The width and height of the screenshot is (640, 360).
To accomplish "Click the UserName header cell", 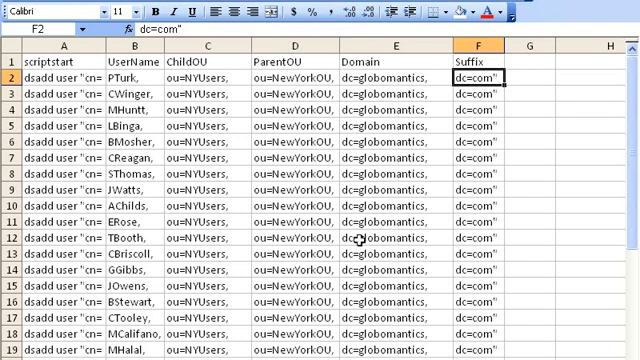I will pyautogui.click(x=135, y=62).
